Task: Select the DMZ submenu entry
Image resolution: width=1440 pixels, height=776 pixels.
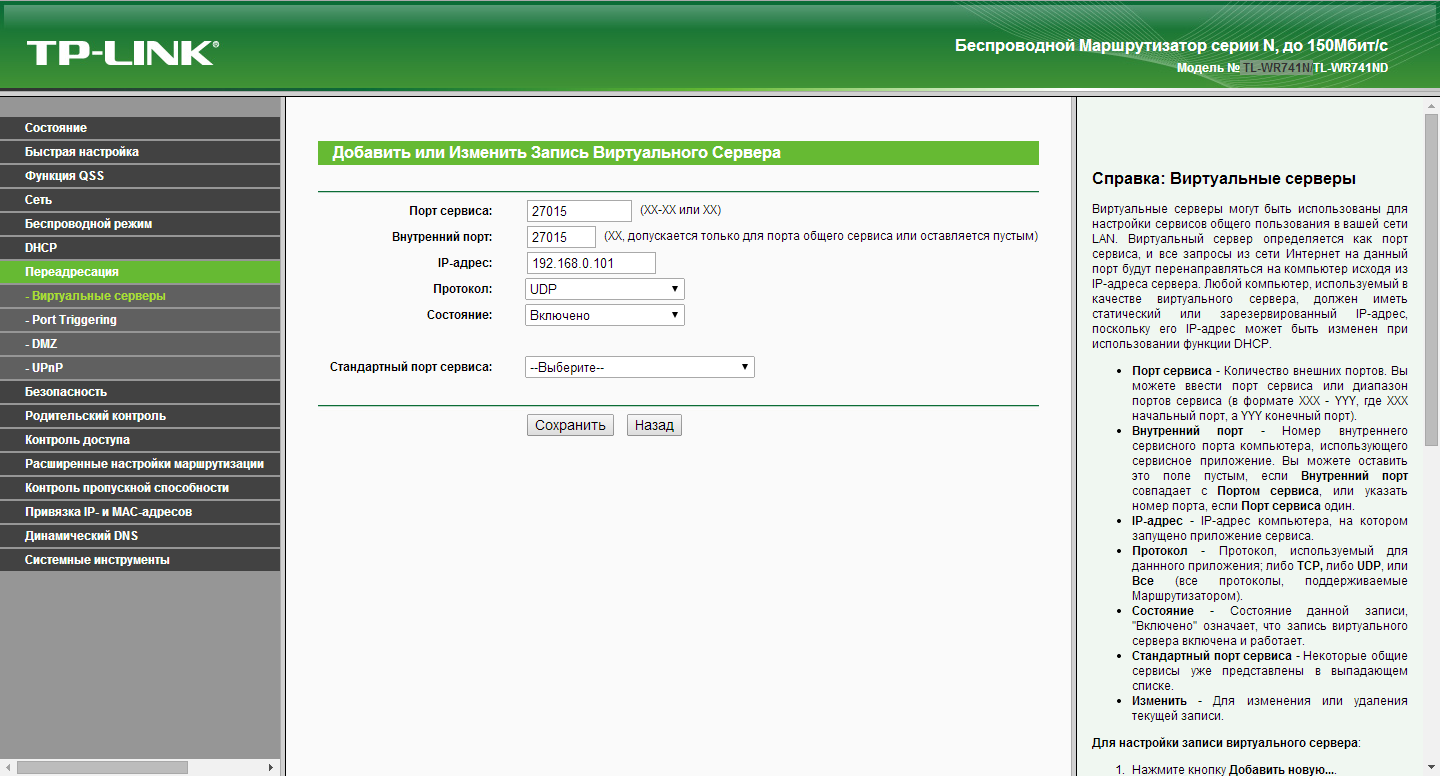Action: 140,344
